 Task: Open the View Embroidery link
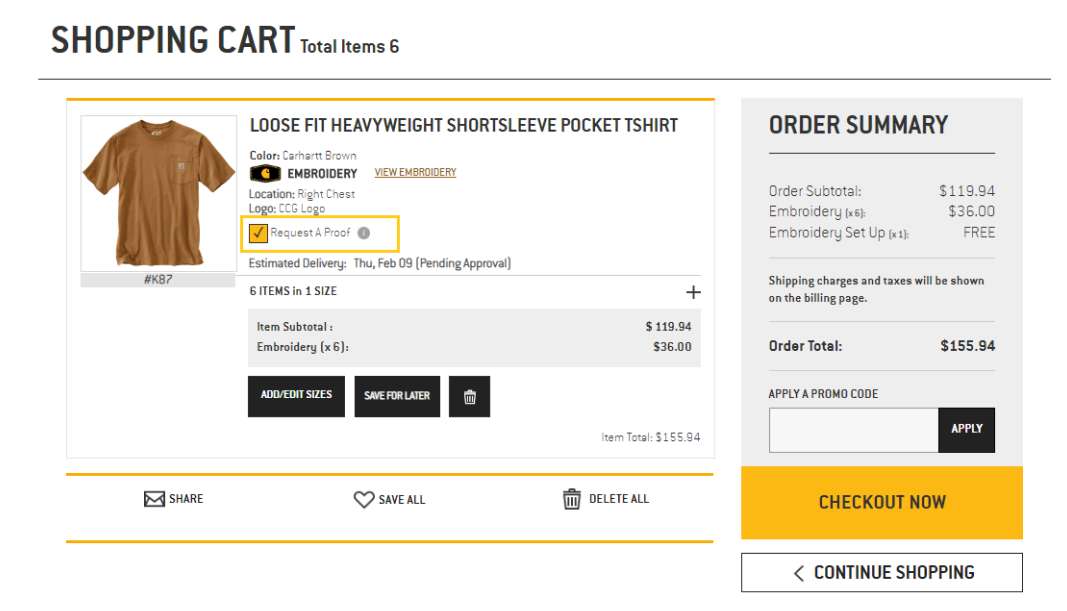click(415, 173)
